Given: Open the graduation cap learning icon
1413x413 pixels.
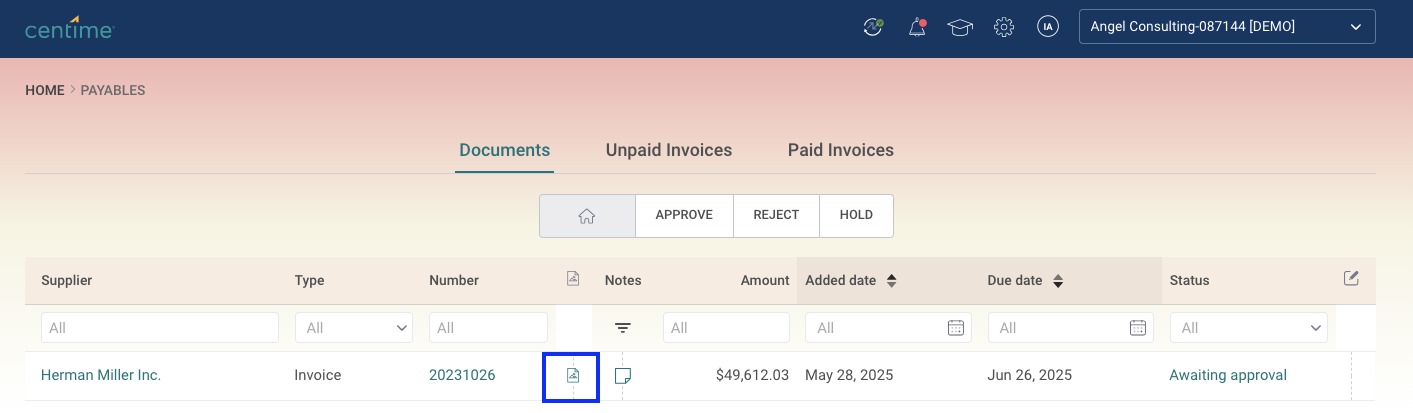Looking at the screenshot, I should click(960, 27).
